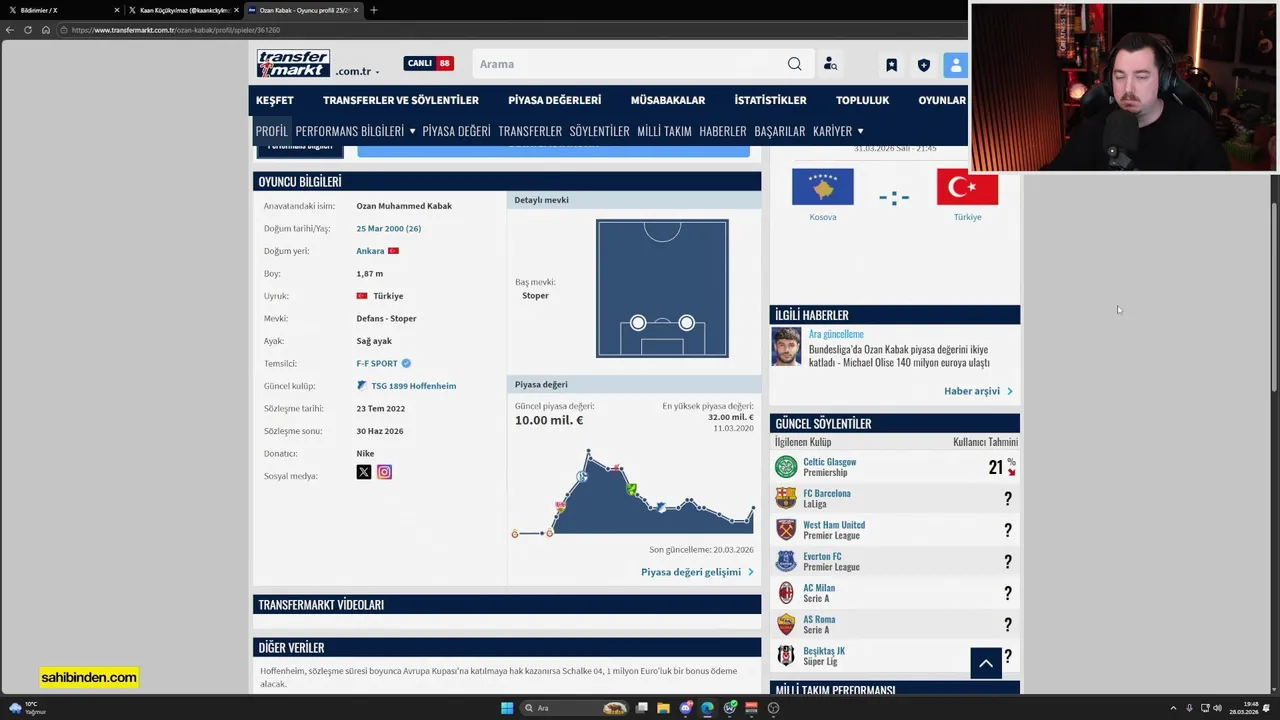Click the Kosova flag
Screen dimensions: 1280x720
click(823, 187)
